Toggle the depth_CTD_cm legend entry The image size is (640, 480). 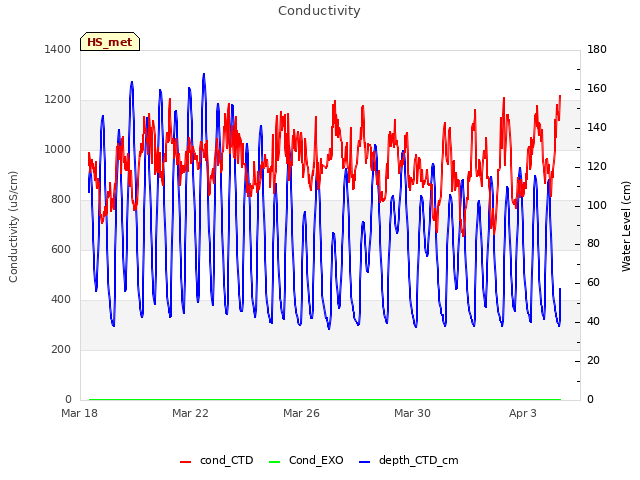(x=409, y=460)
